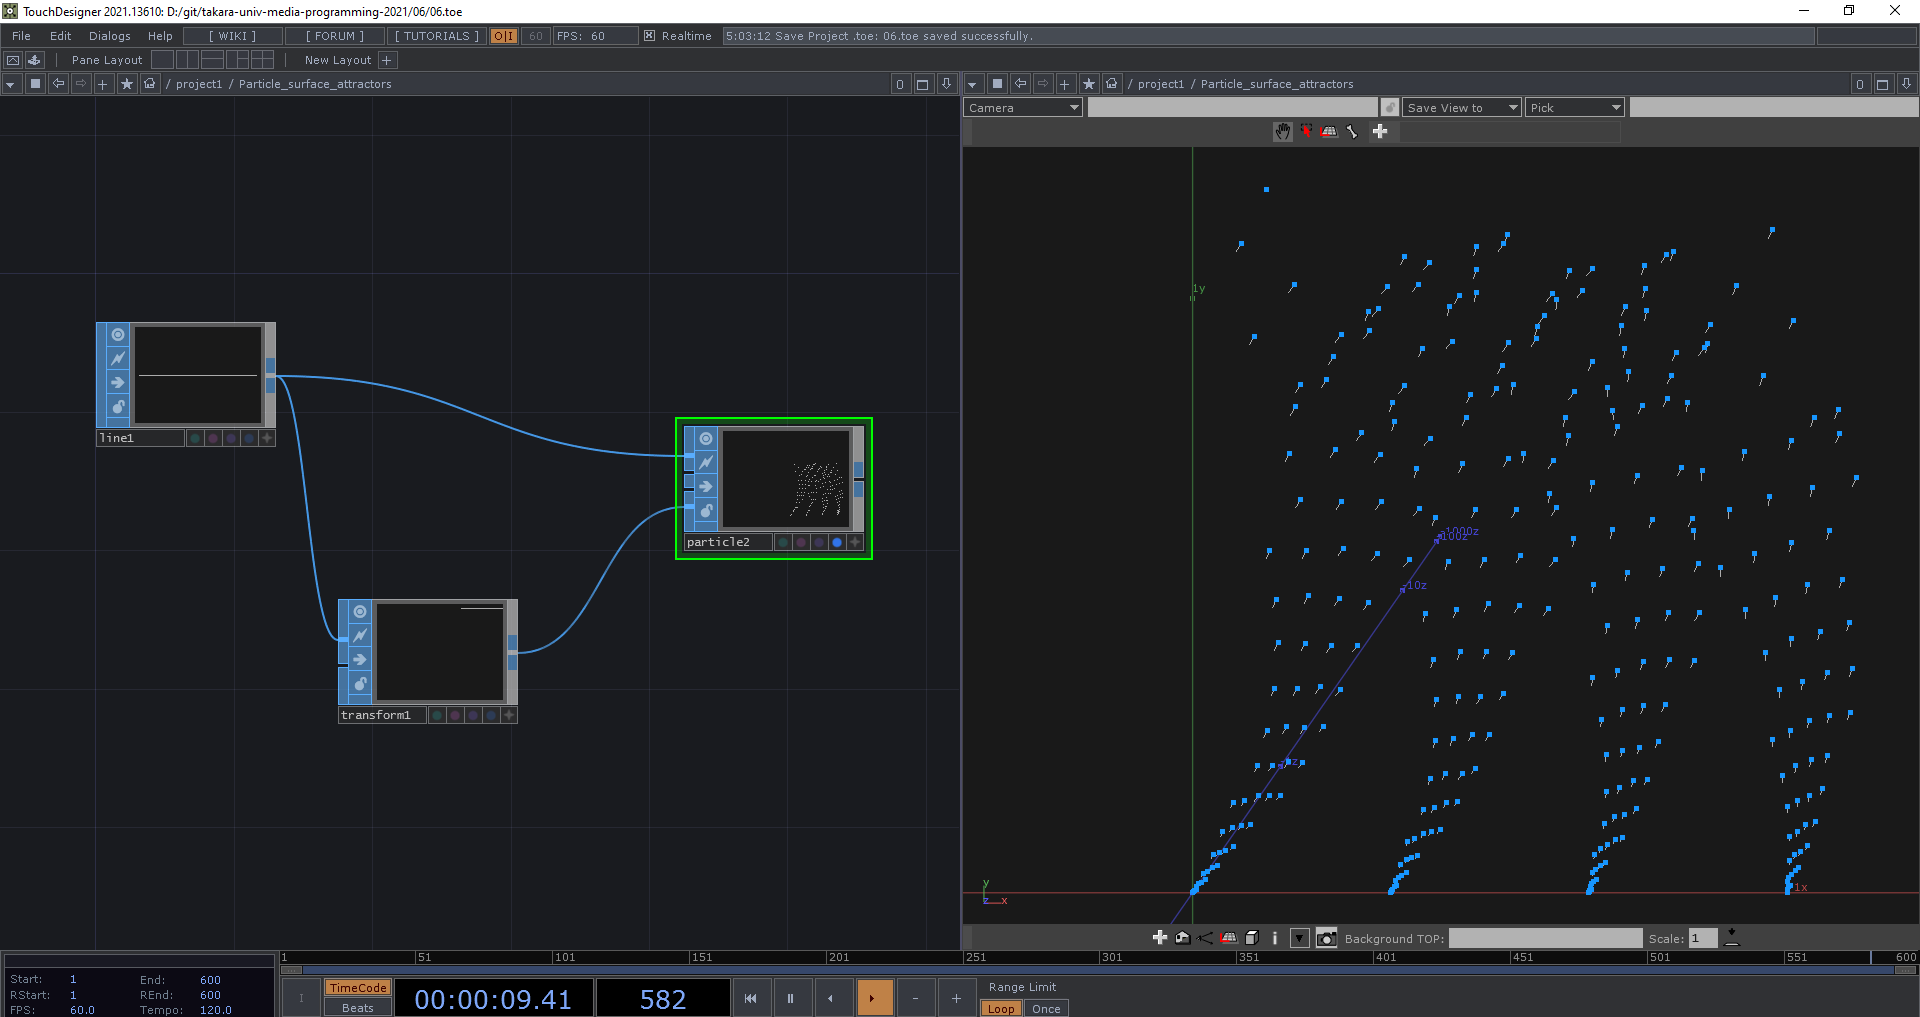1920x1017 pixels.
Task: Click the WIKI button
Action: [x=233, y=36]
